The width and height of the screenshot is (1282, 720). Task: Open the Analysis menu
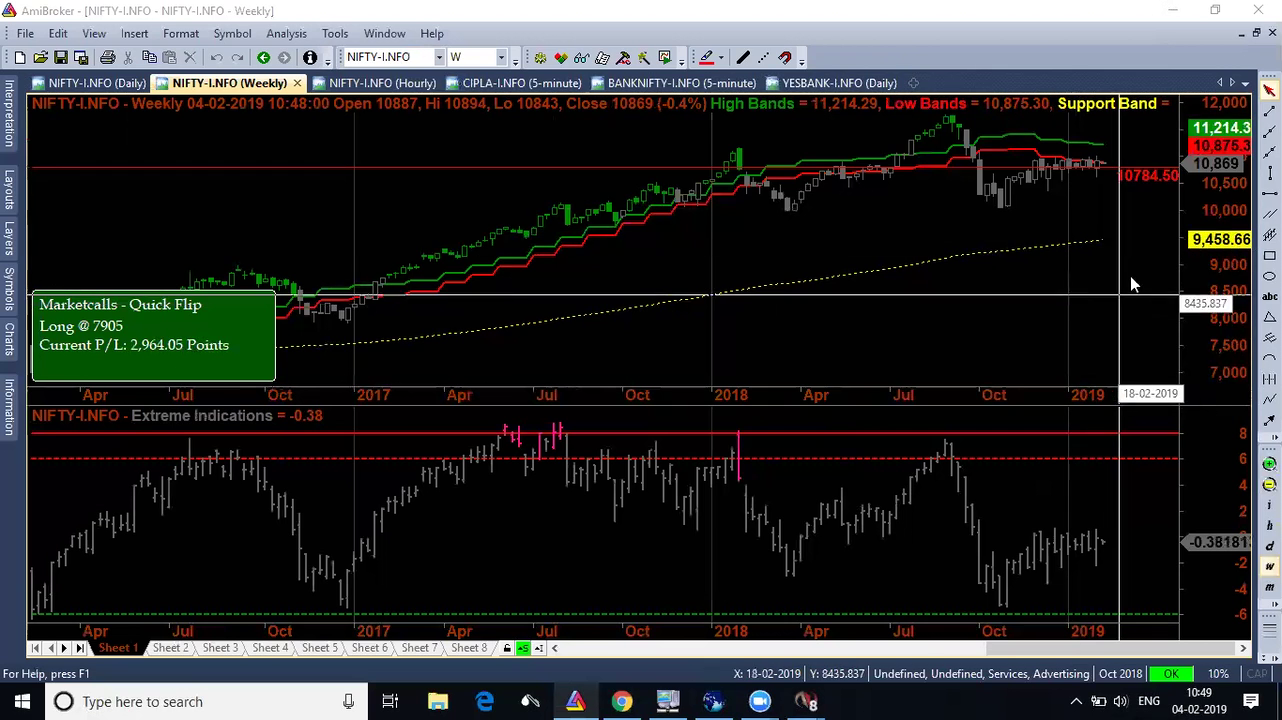(286, 33)
